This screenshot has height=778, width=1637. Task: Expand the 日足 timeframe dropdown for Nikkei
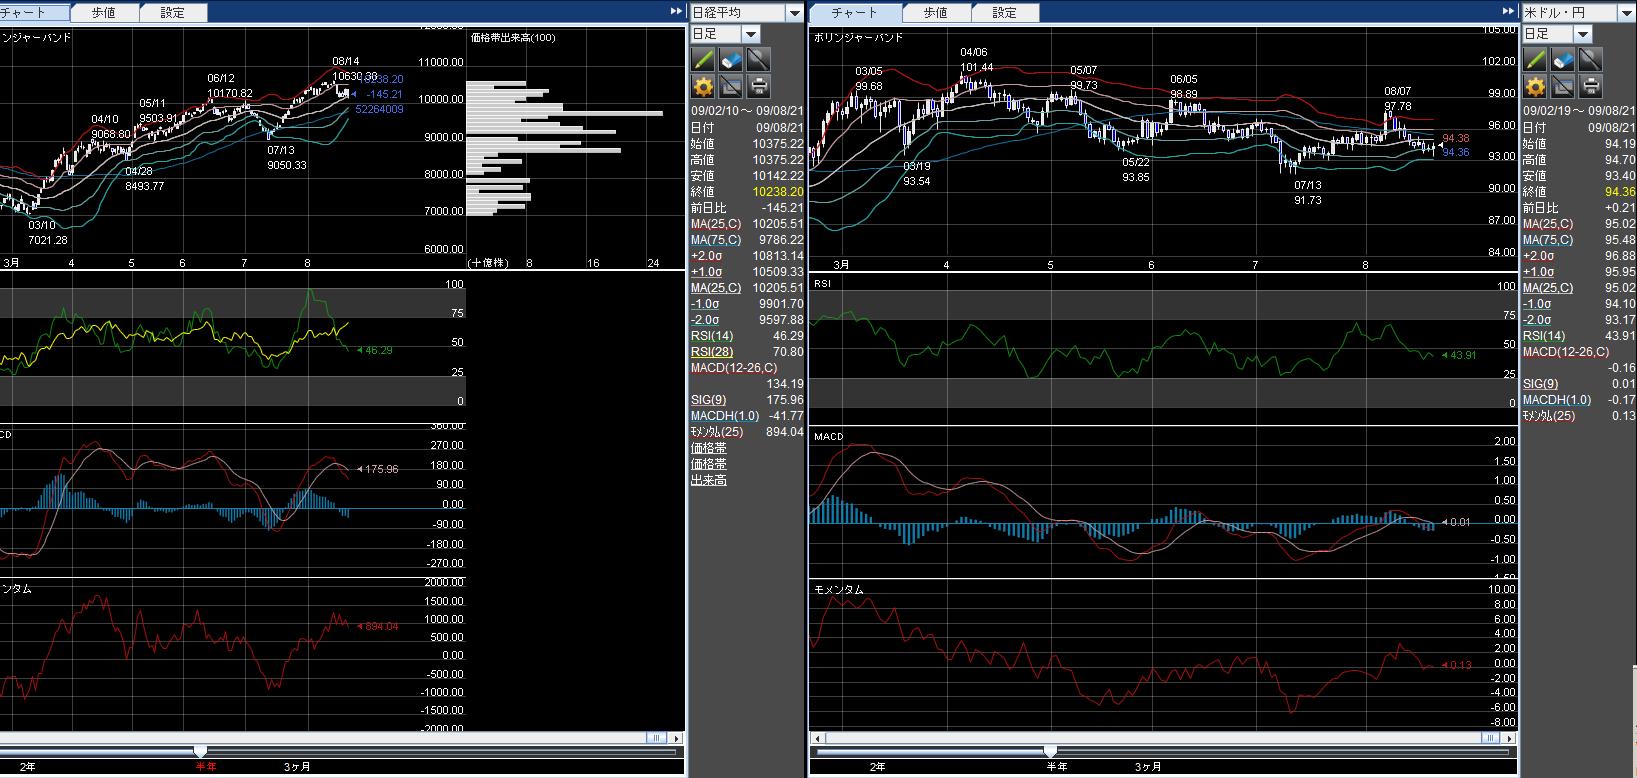749,35
